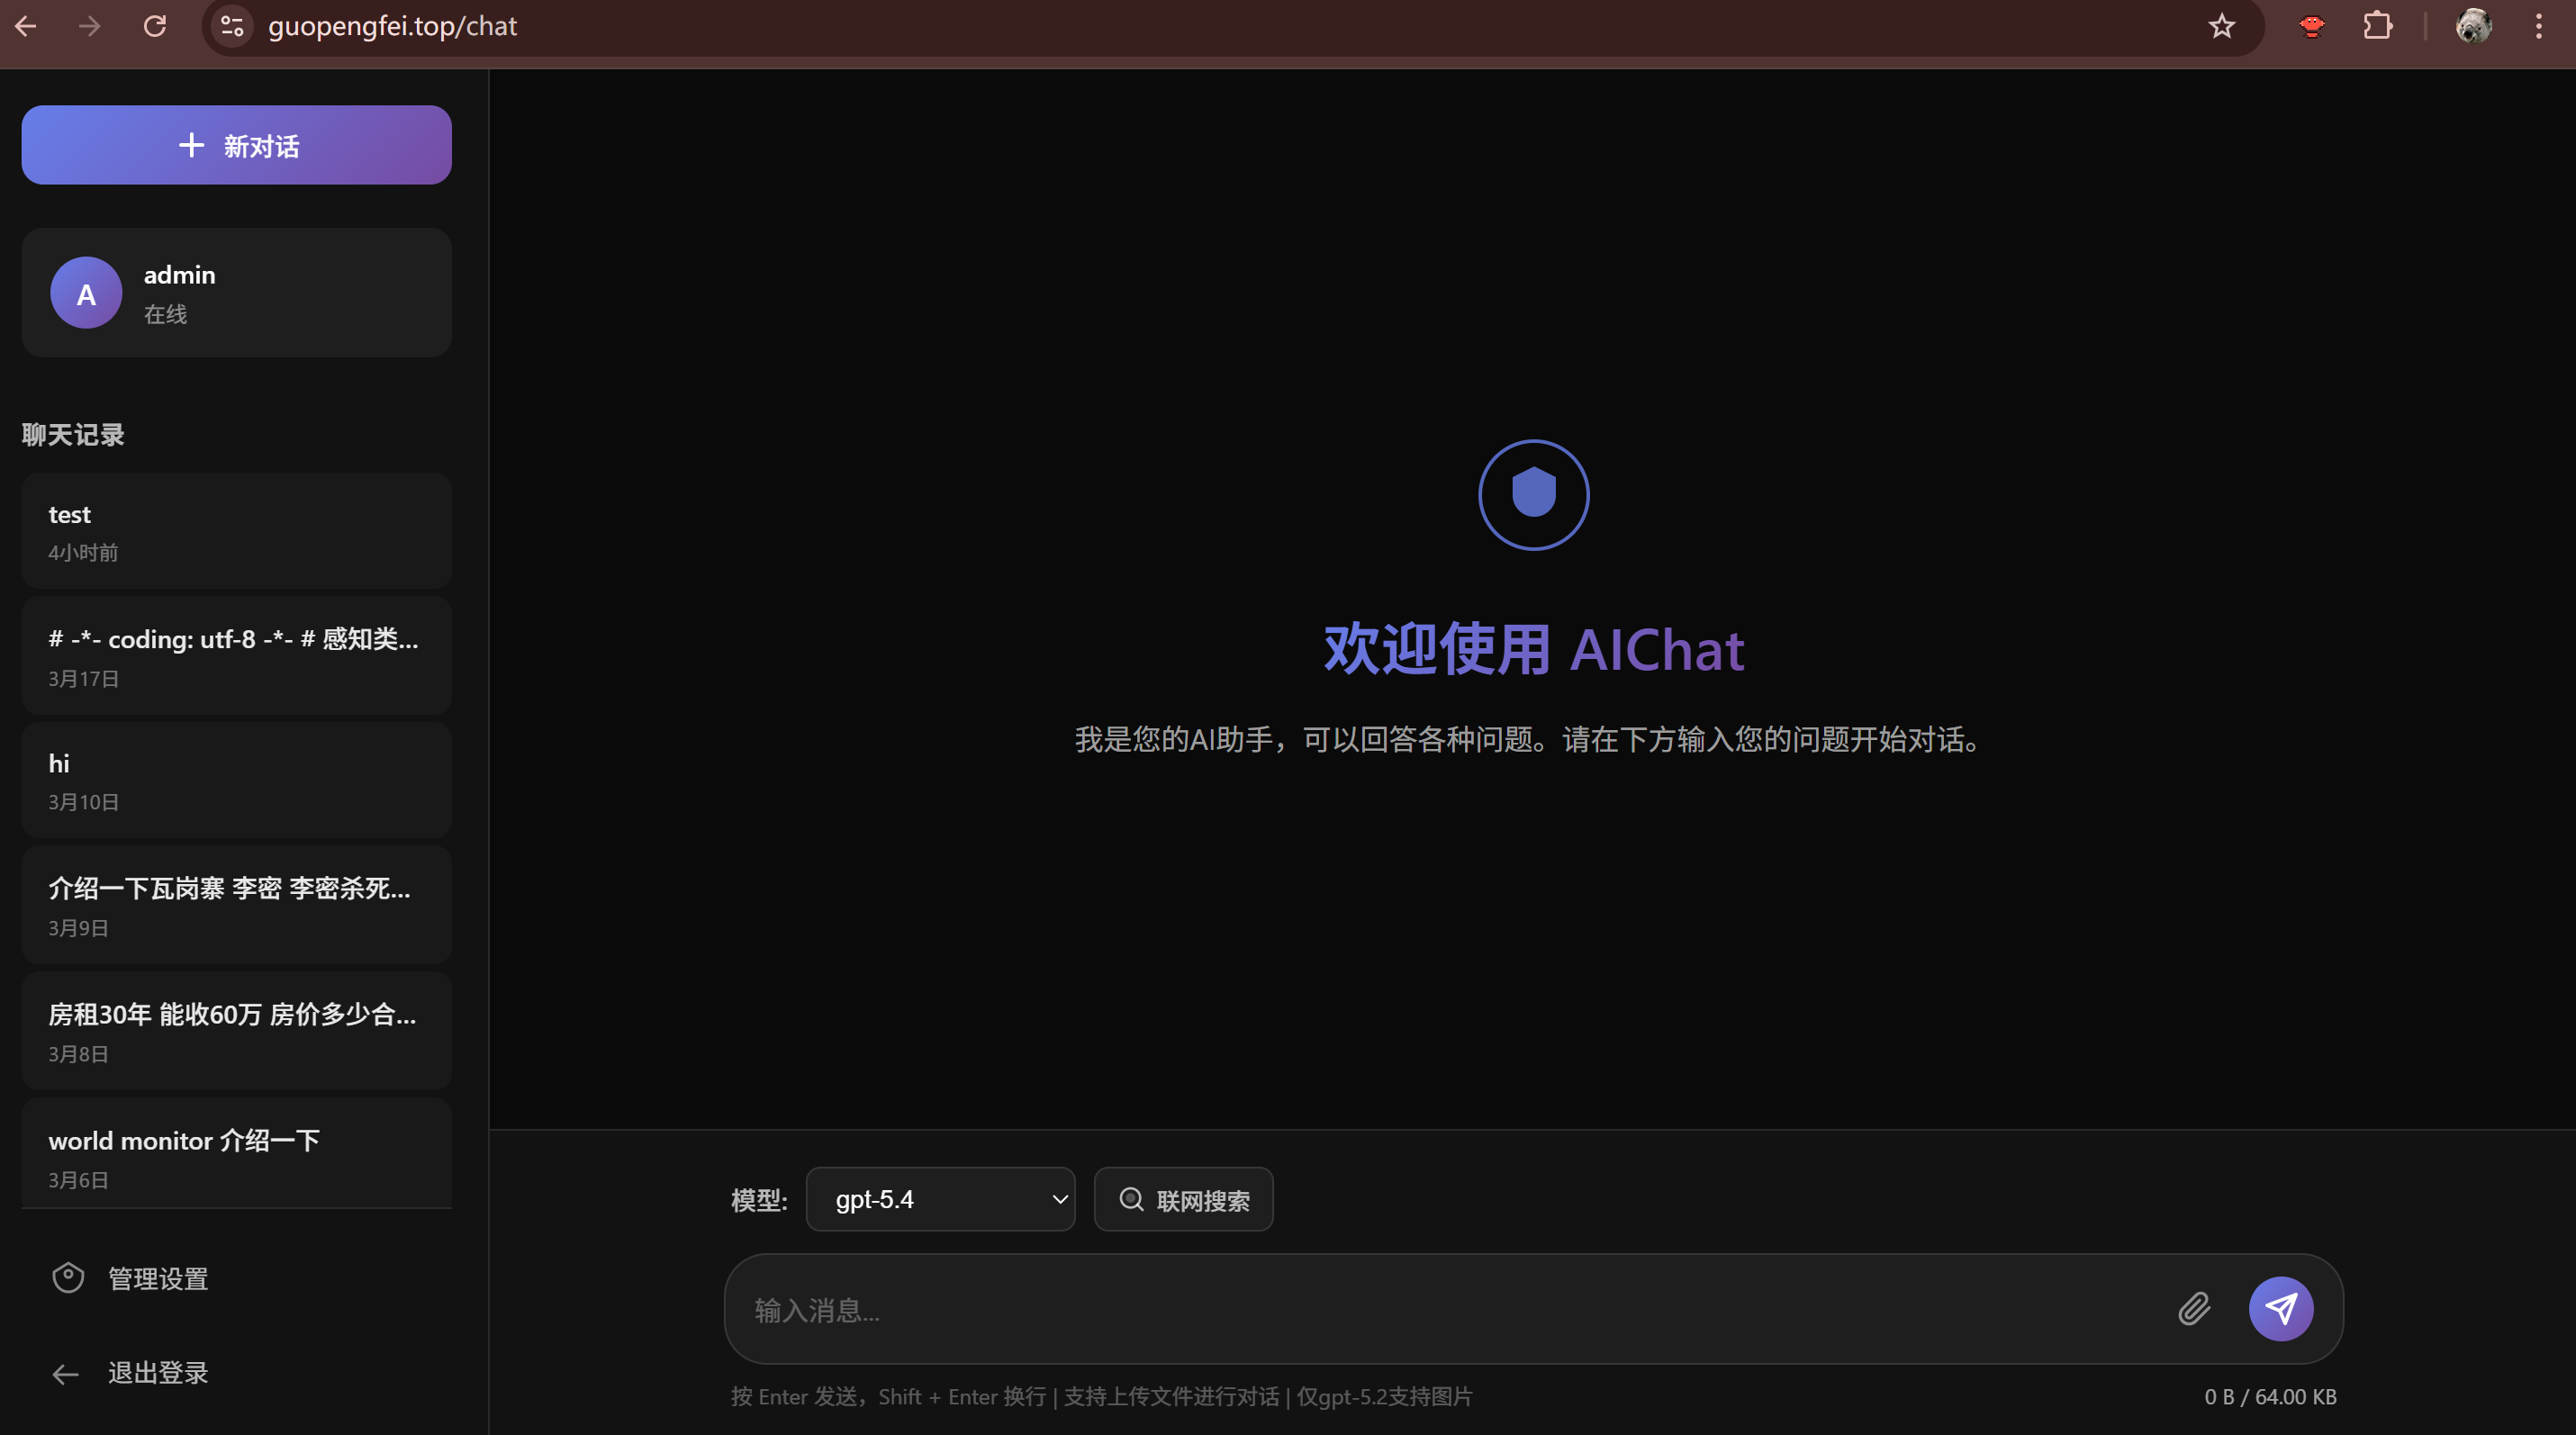Expand the gpt-5.4 model dropdown
The image size is (2576, 1435).
(940, 1199)
